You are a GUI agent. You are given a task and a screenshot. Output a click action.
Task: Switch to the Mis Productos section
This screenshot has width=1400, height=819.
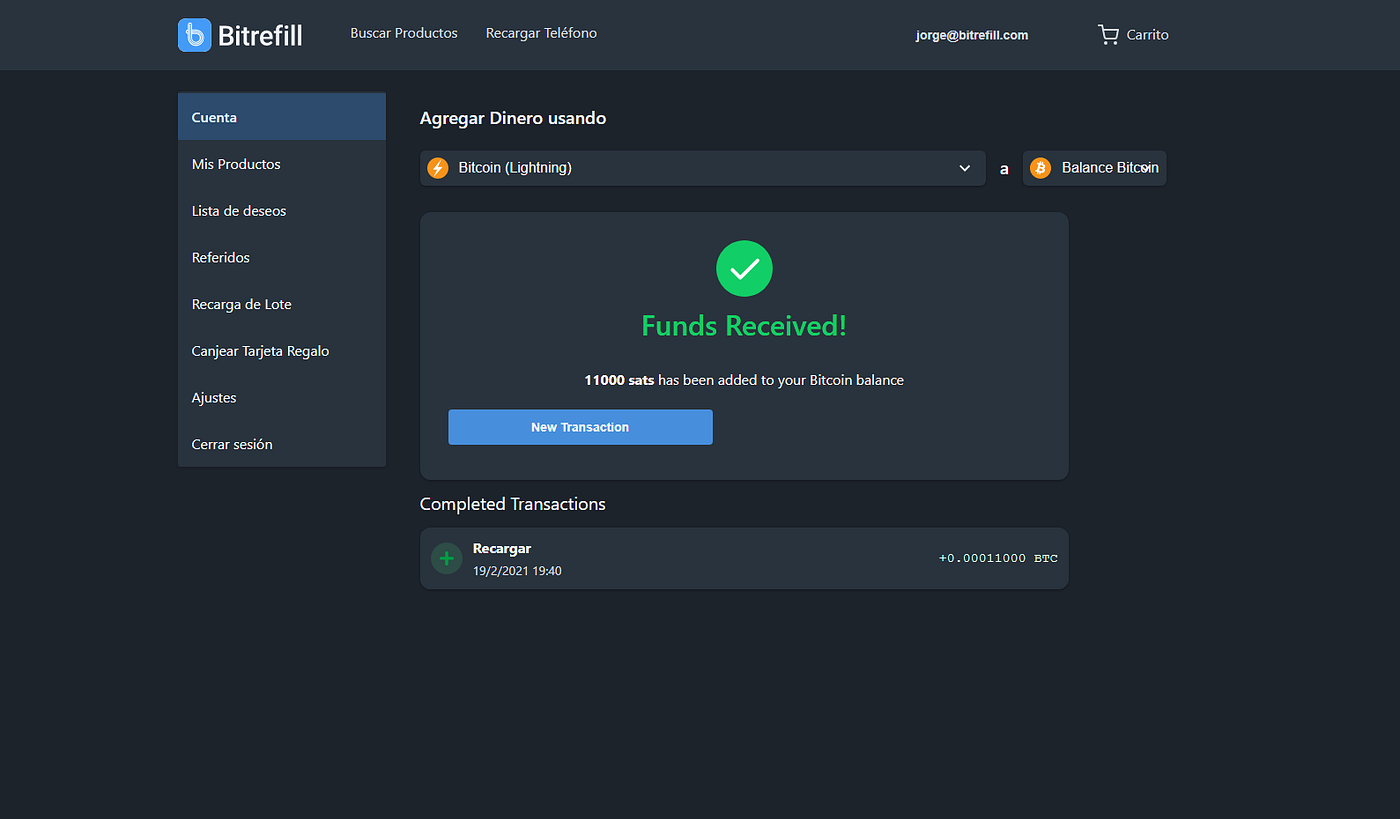(236, 163)
